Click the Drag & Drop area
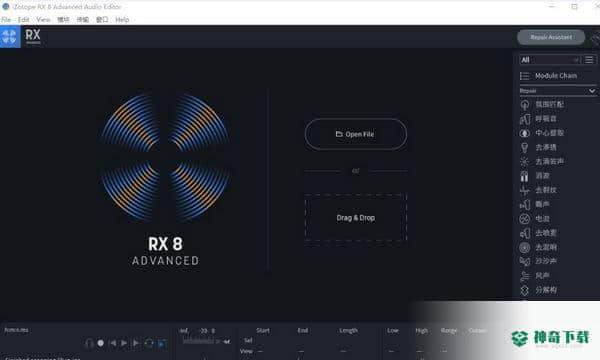This screenshot has width=600, height=360. 356,218
